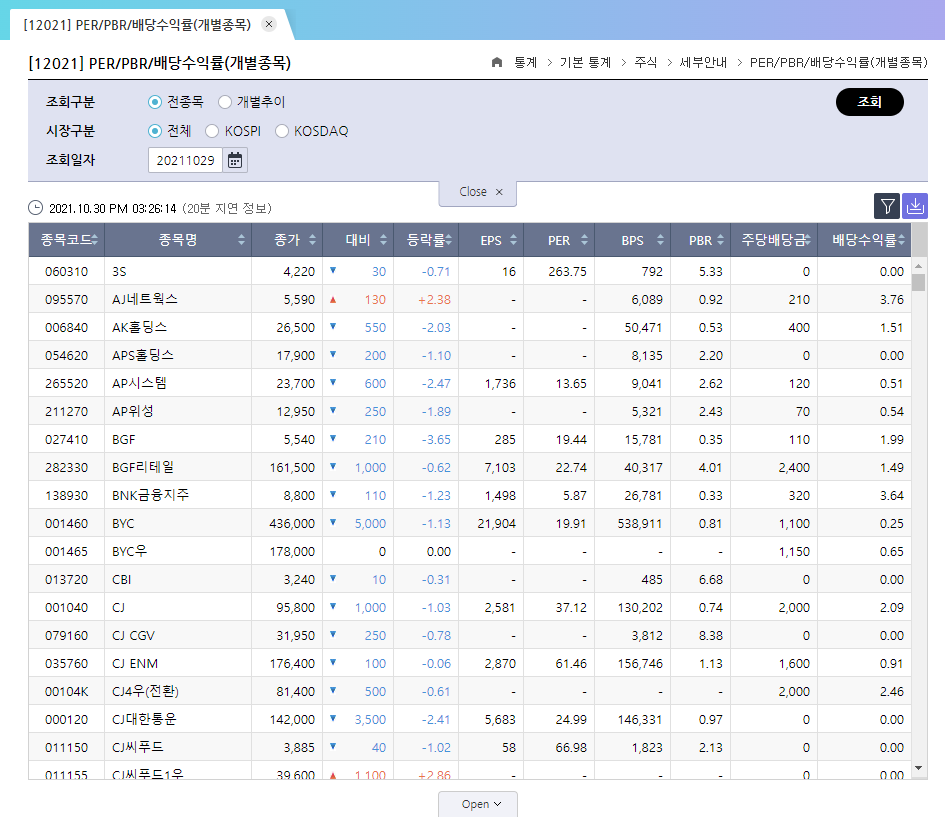Viewport: 945px width, 817px height.
Task: Open 통계 in the breadcrumb
Action: 526,62
